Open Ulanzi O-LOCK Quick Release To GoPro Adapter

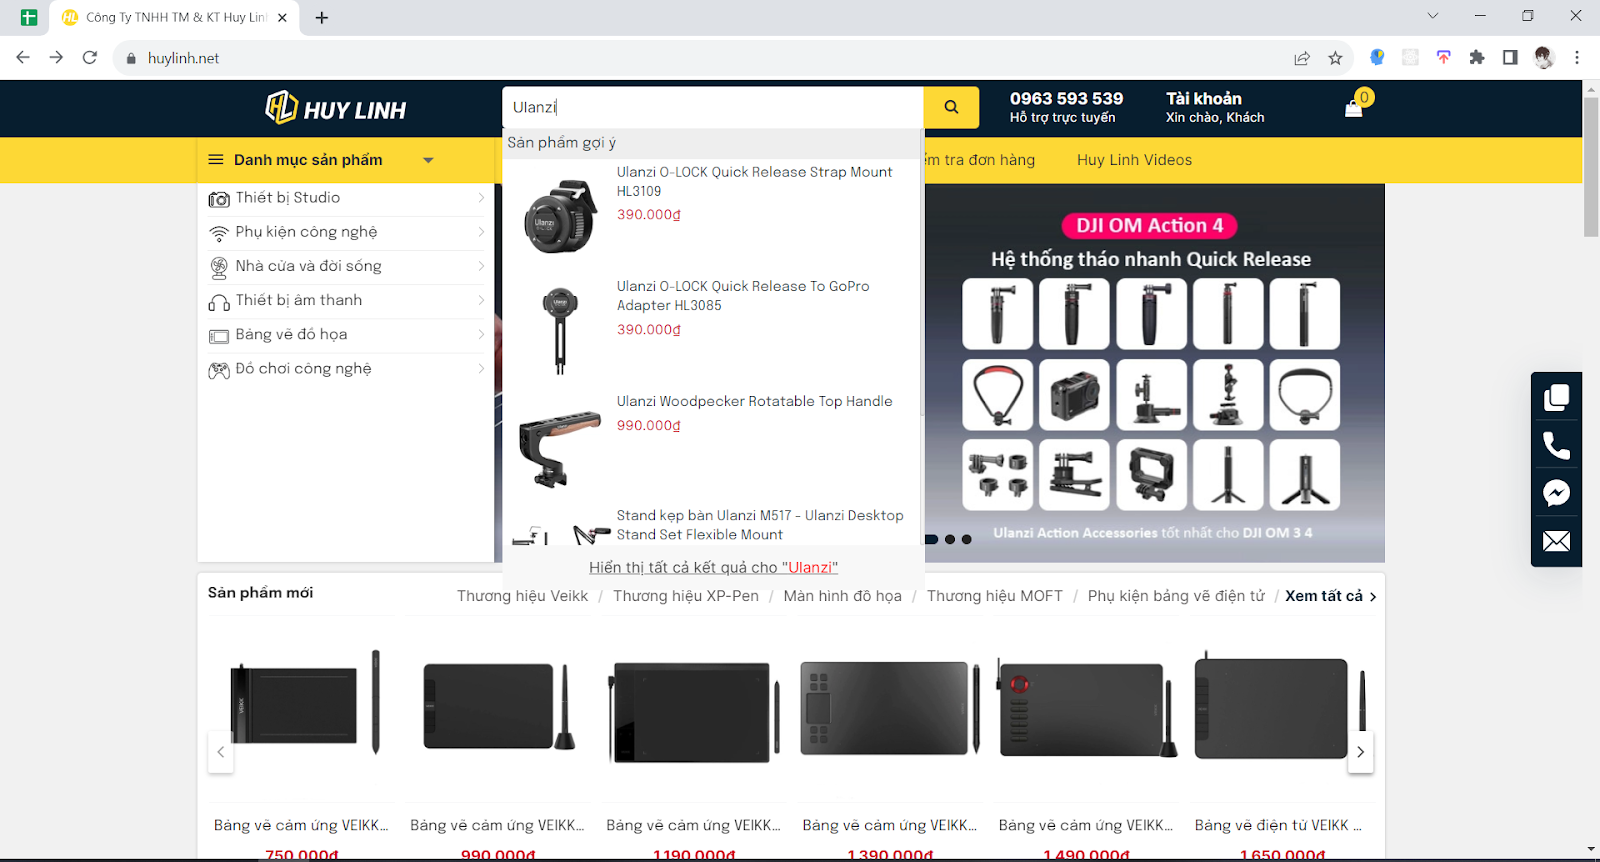tap(742, 295)
